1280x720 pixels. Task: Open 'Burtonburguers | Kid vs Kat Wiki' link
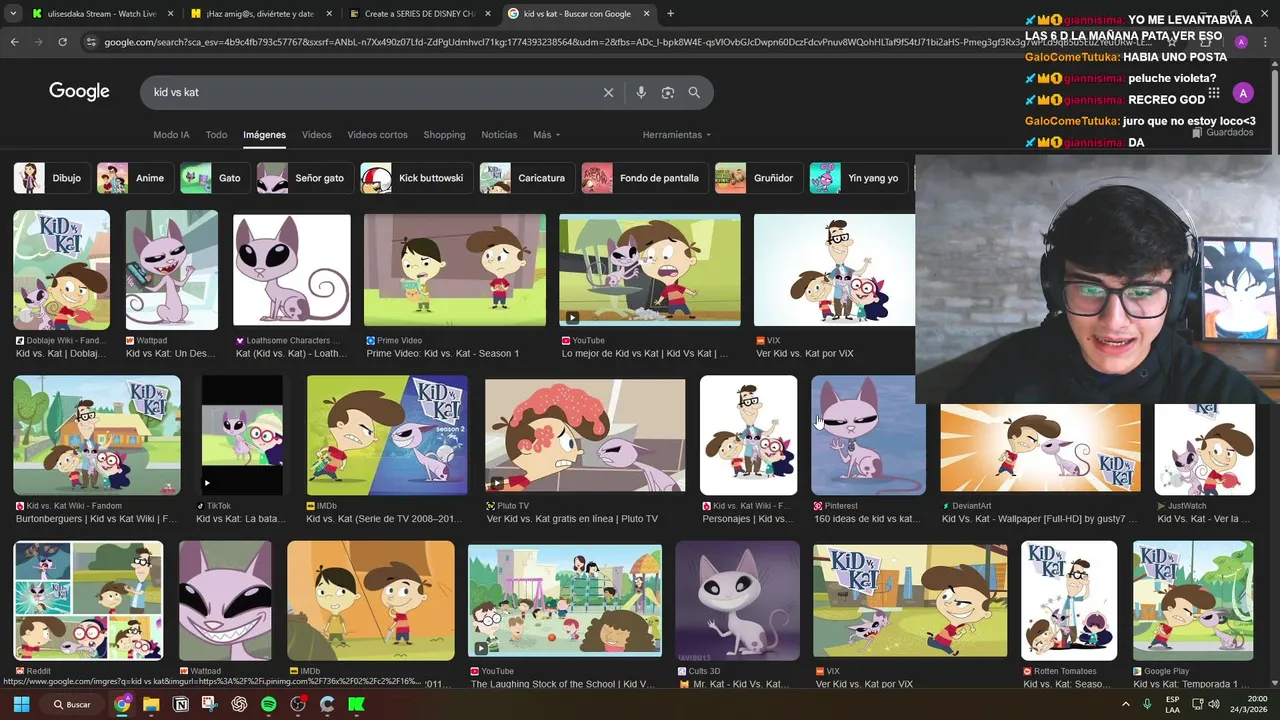96,519
